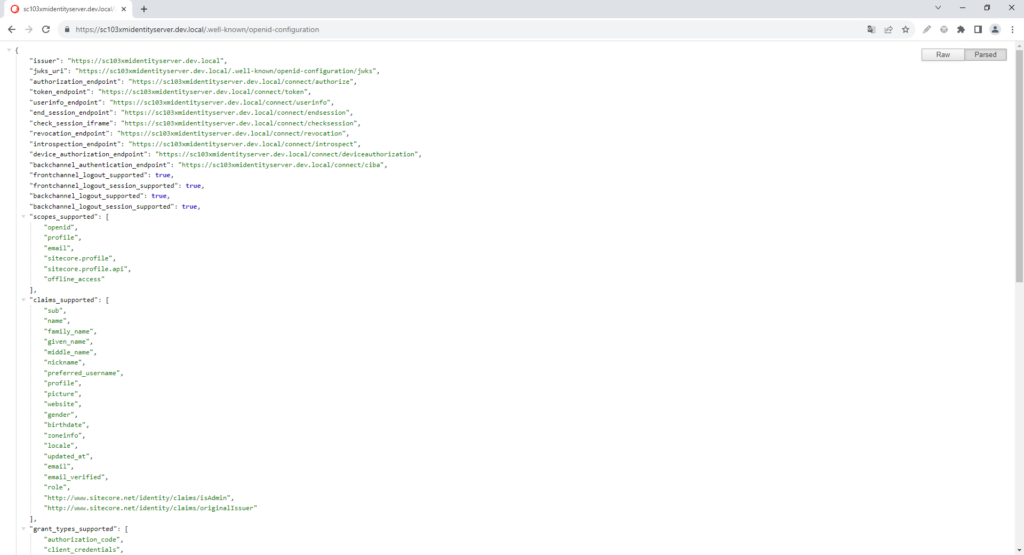This screenshot has height=555, width=1024.
Task: Open the Extensions puzzle piece menu
Action: pyautogui.click(x=961, y=29)
